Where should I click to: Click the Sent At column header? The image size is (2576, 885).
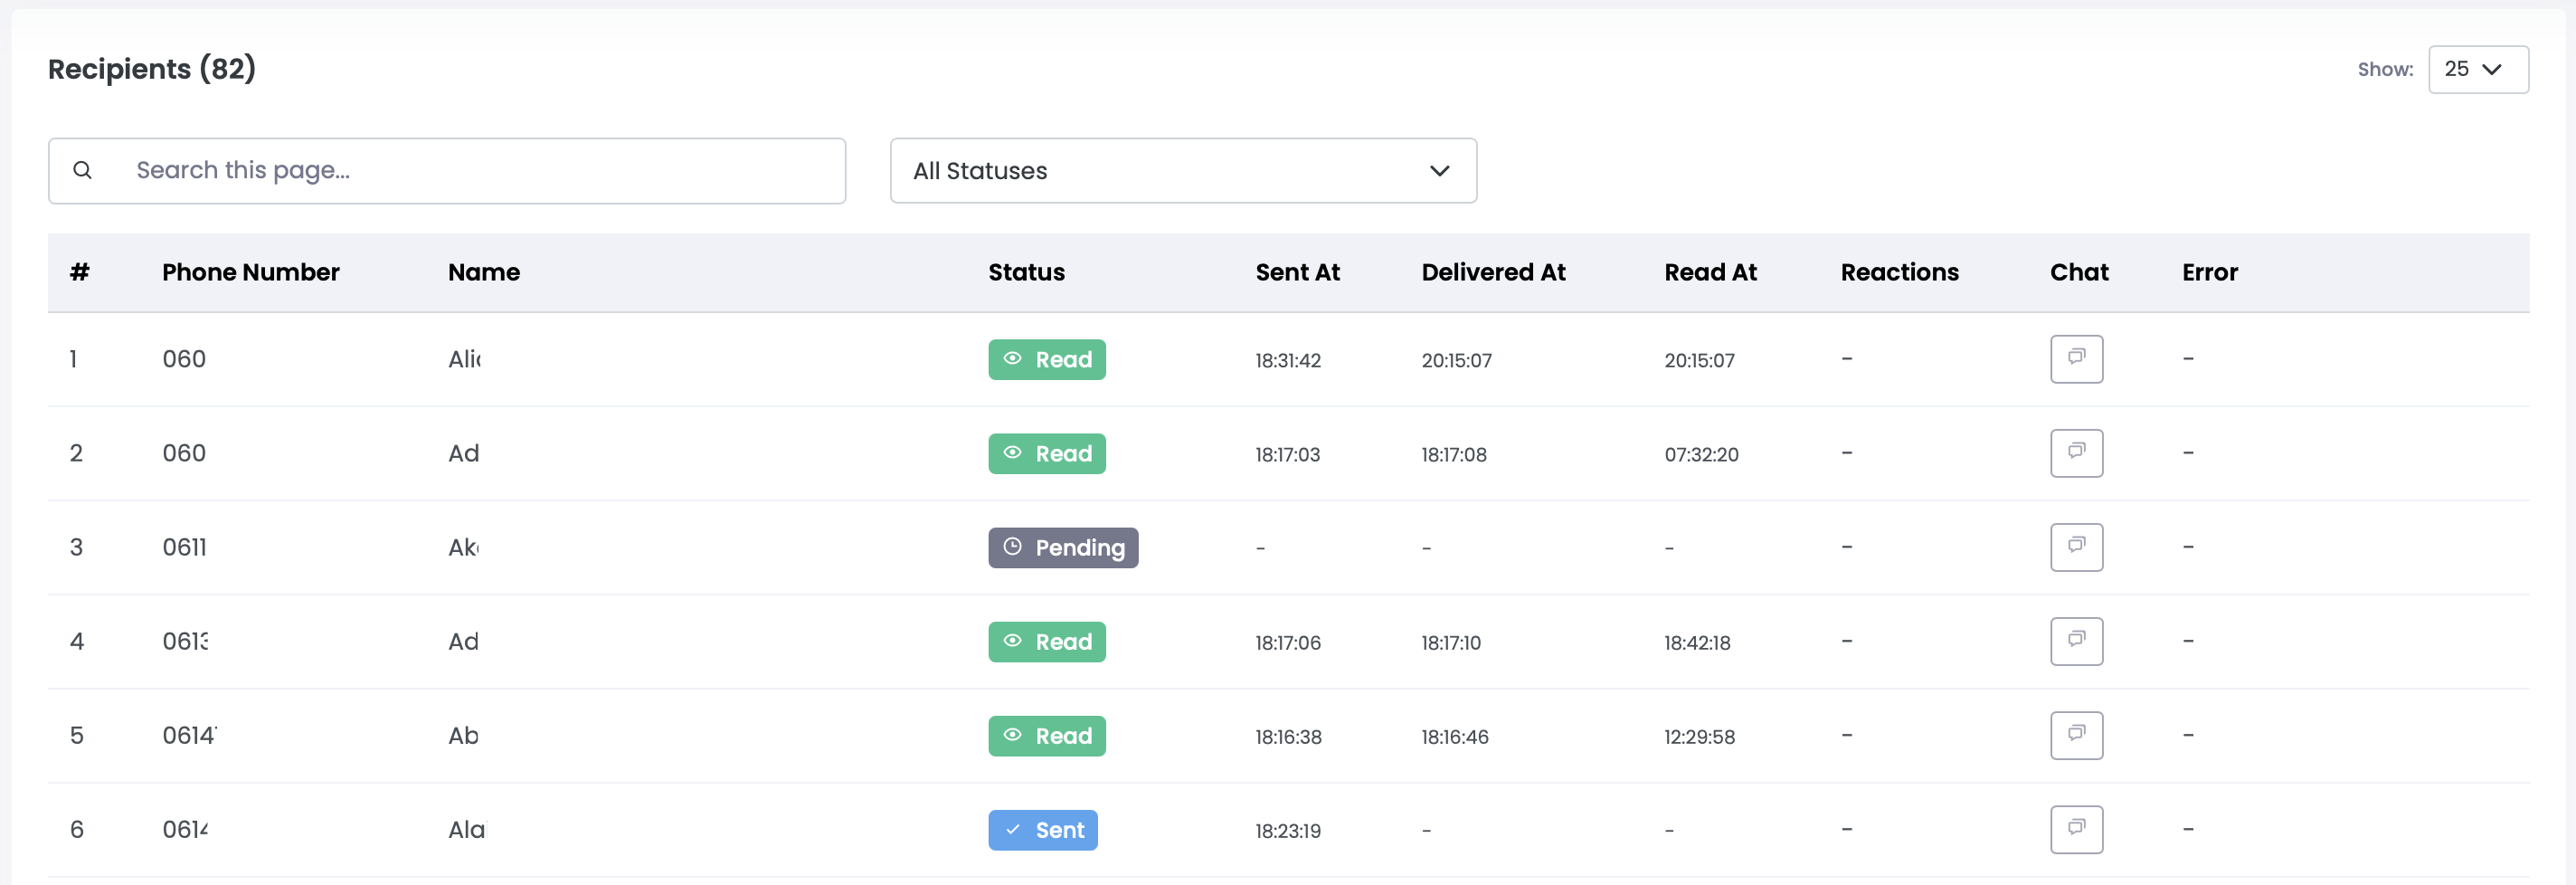pos(1297,272)
